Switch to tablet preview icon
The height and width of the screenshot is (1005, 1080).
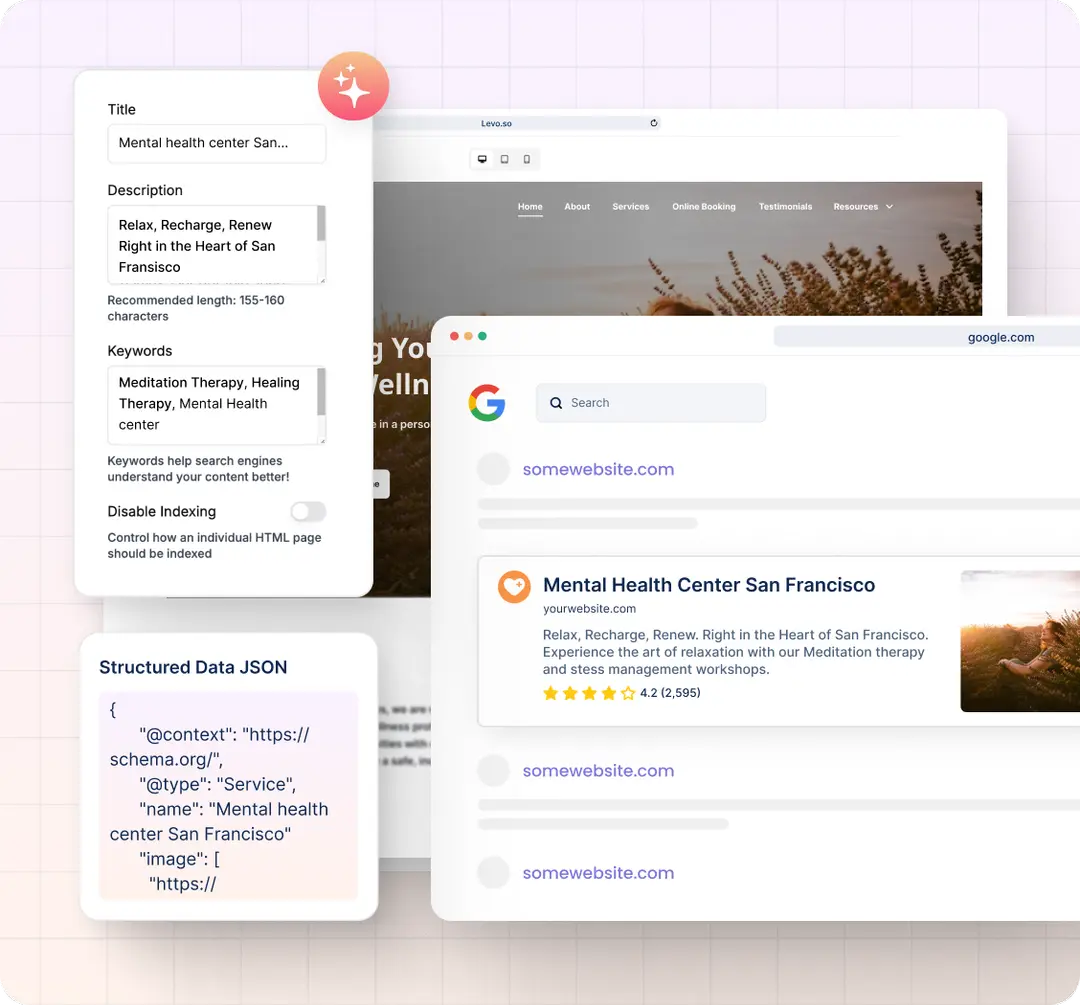(x=504, y=159)
